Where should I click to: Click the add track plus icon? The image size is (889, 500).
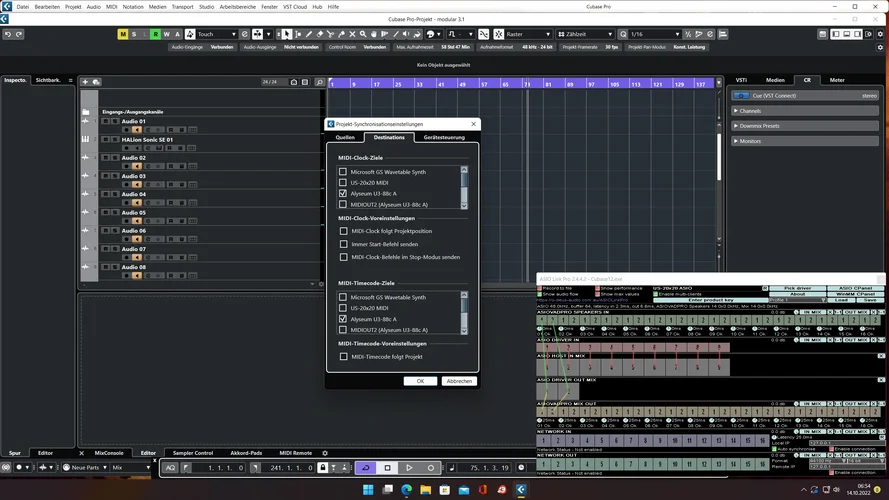(x=86, y=82)
